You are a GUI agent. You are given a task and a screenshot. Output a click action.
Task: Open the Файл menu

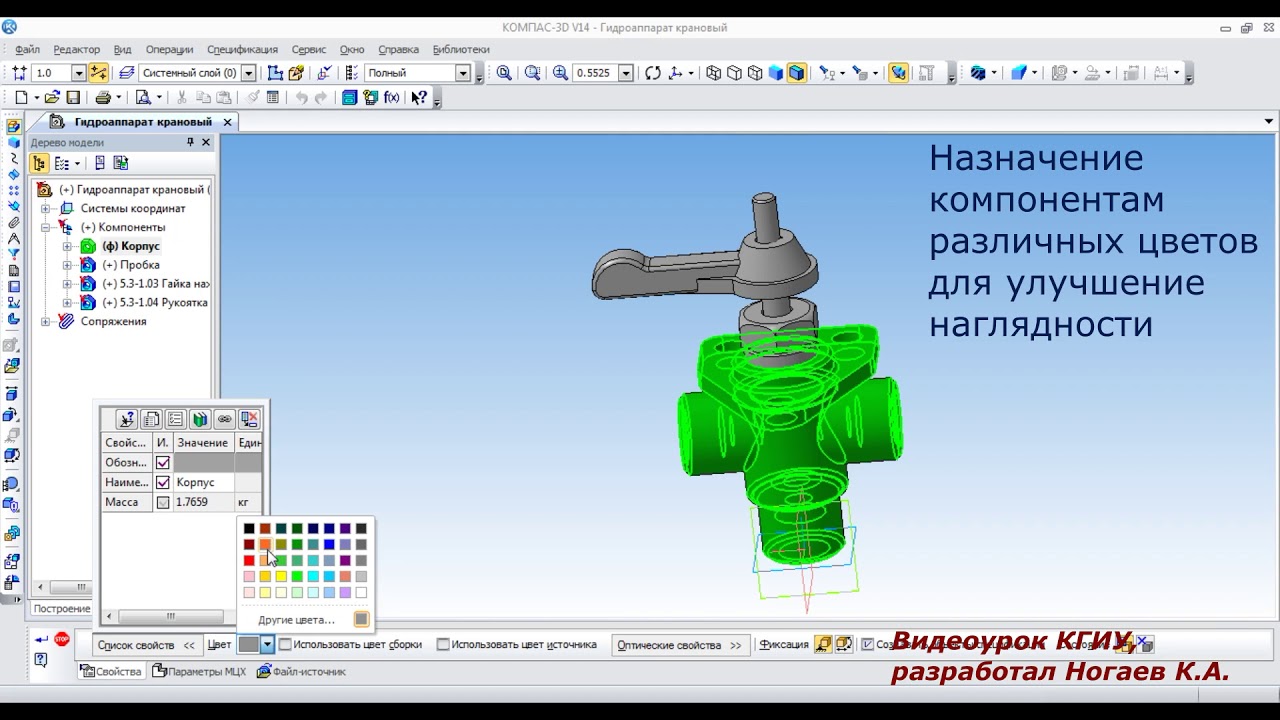click(28, 49)
